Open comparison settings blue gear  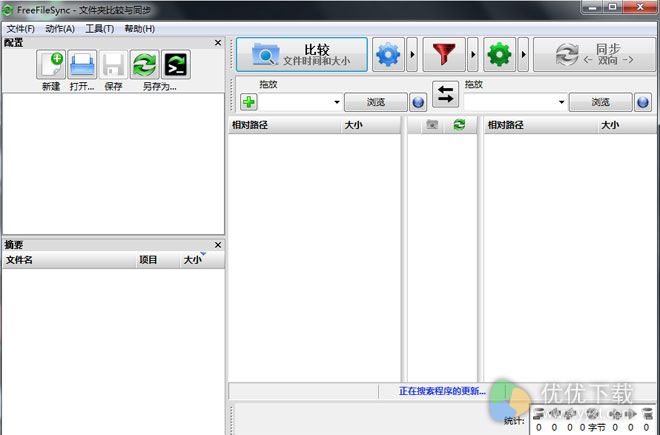pos(388,54)
